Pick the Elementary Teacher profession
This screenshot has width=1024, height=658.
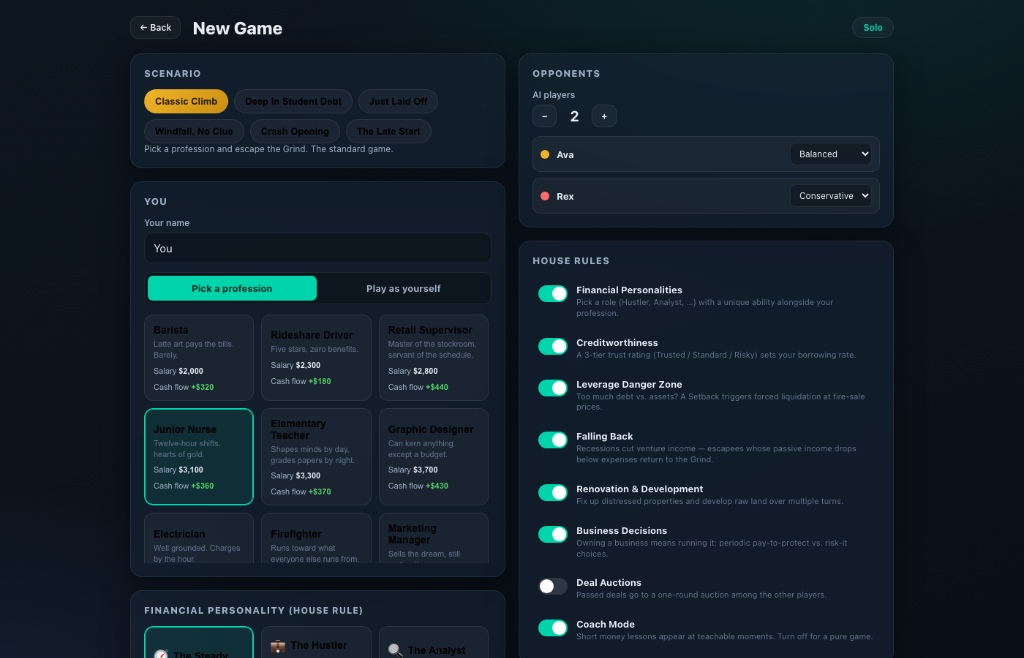(316, 457)
